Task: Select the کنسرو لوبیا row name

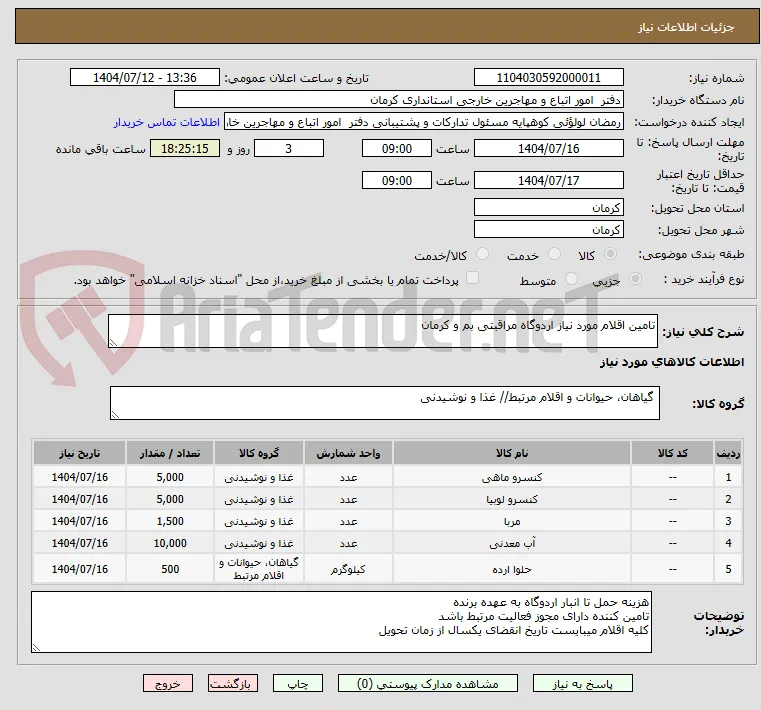Action: click(x=512, y=499)
